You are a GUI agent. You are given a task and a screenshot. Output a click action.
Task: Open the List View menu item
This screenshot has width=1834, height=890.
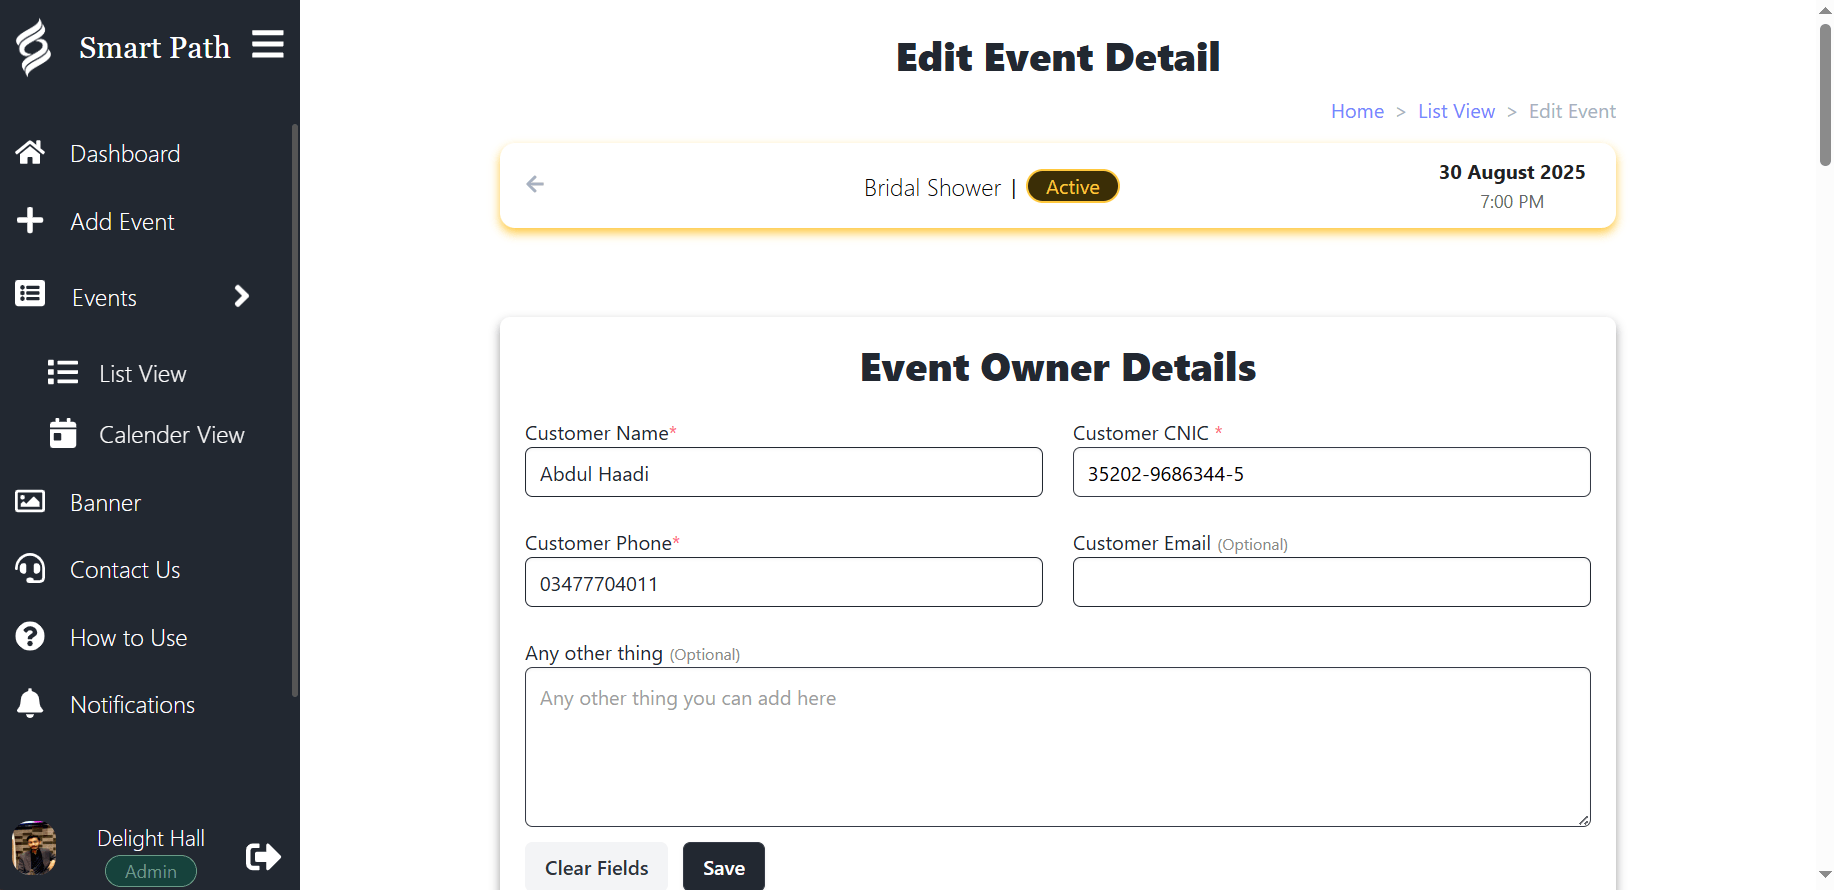point(142,374)
